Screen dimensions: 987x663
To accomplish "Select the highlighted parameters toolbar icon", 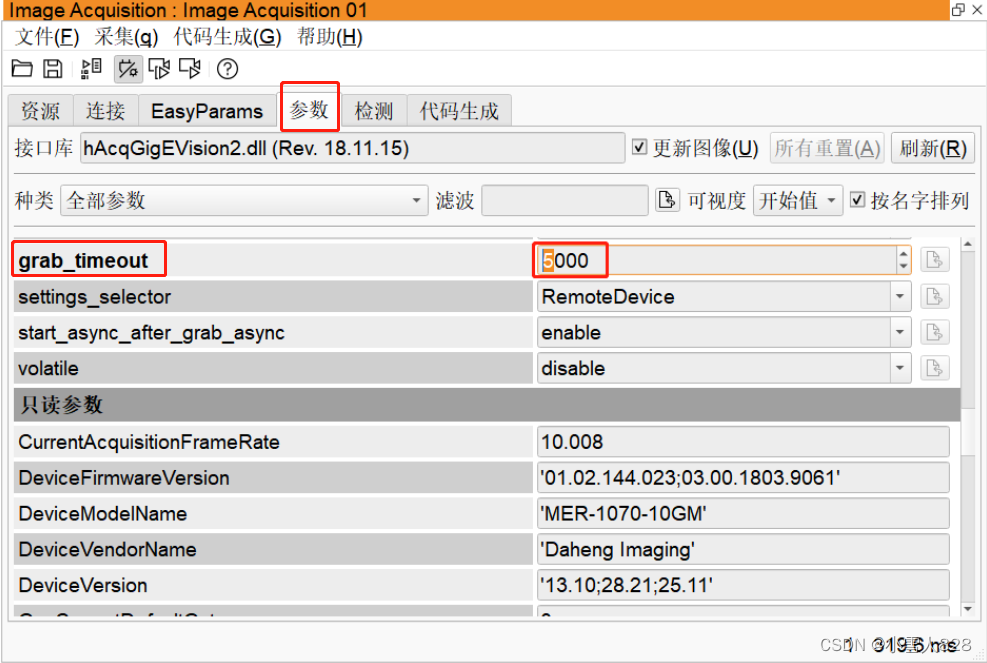I will [x=127, y=68].
